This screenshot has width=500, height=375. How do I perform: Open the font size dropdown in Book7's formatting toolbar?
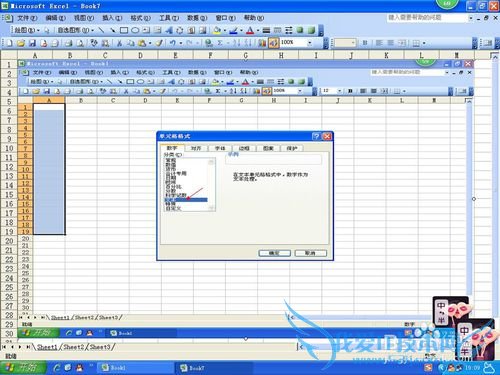tap(353, 43)
